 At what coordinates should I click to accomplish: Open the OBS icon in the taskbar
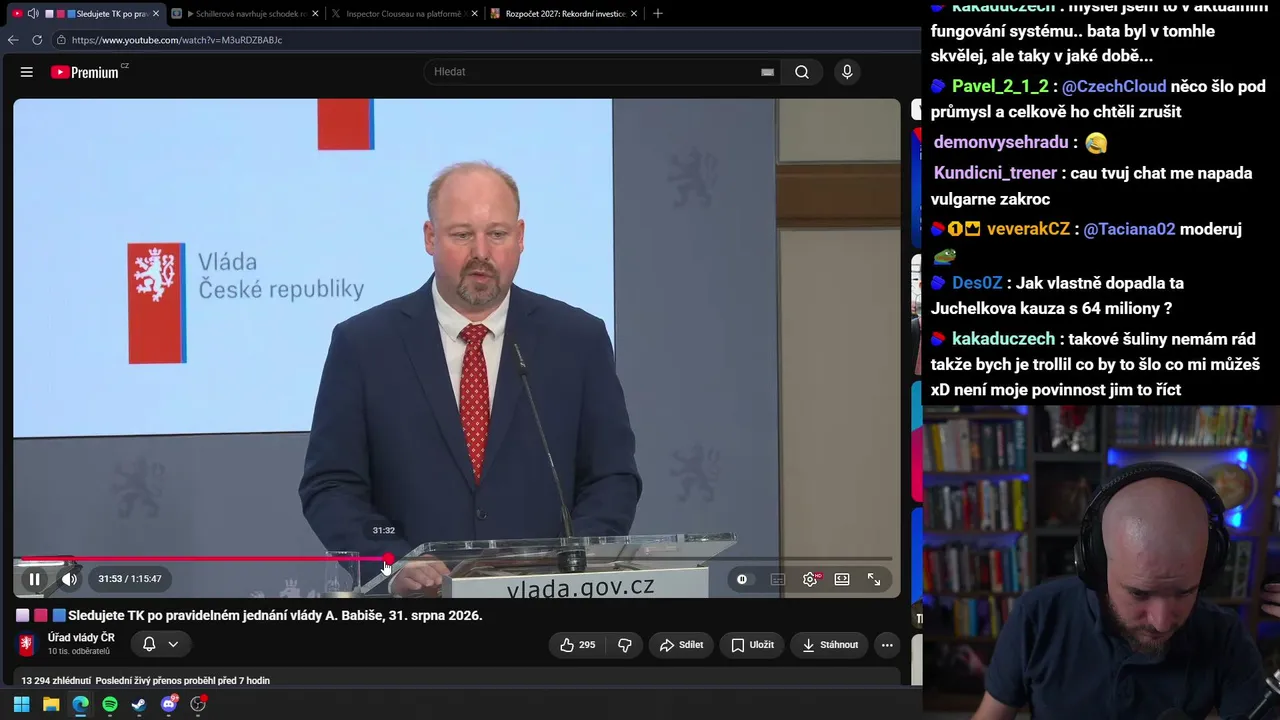tap(198, 704)
